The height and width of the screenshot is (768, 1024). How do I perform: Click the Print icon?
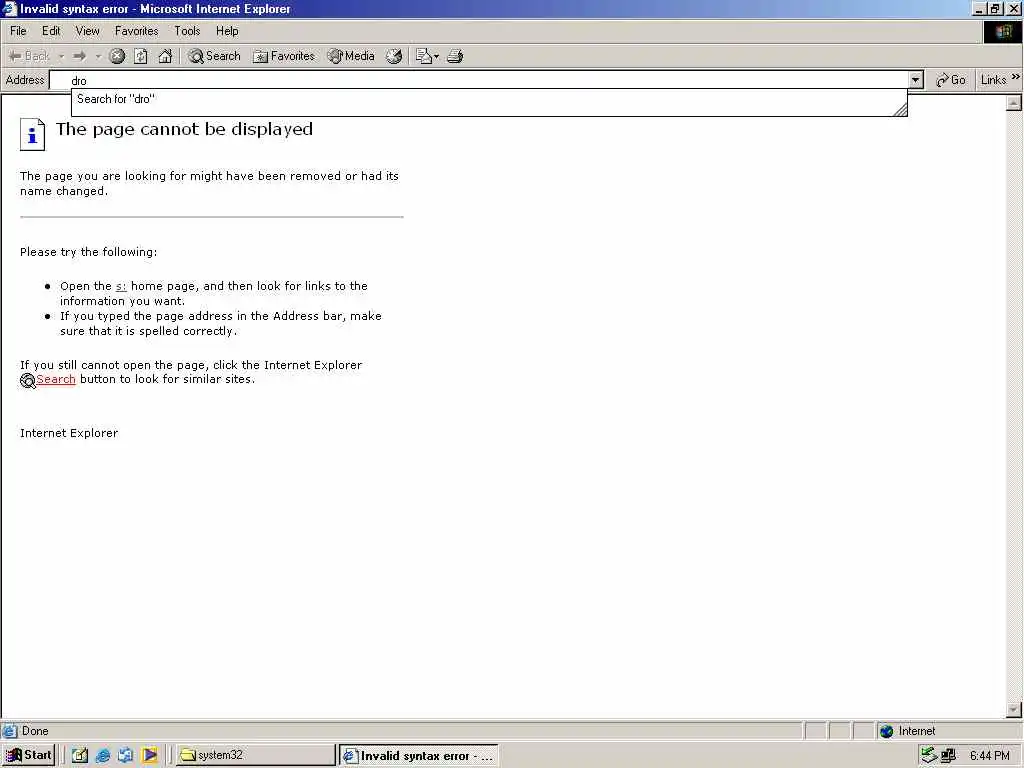pos(455,56)
